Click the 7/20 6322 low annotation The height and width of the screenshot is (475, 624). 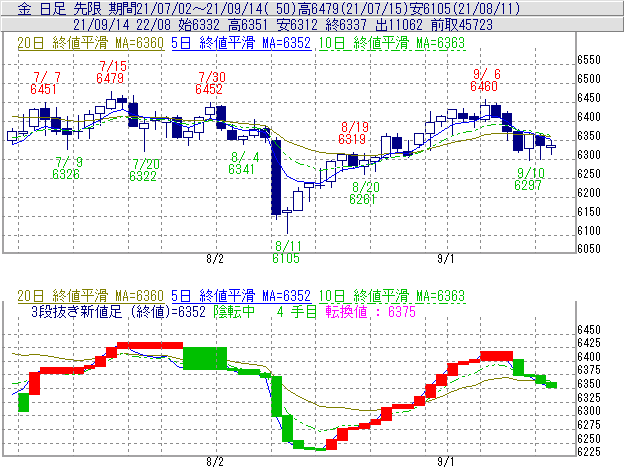pyautogui.click(x=144, y=170)
